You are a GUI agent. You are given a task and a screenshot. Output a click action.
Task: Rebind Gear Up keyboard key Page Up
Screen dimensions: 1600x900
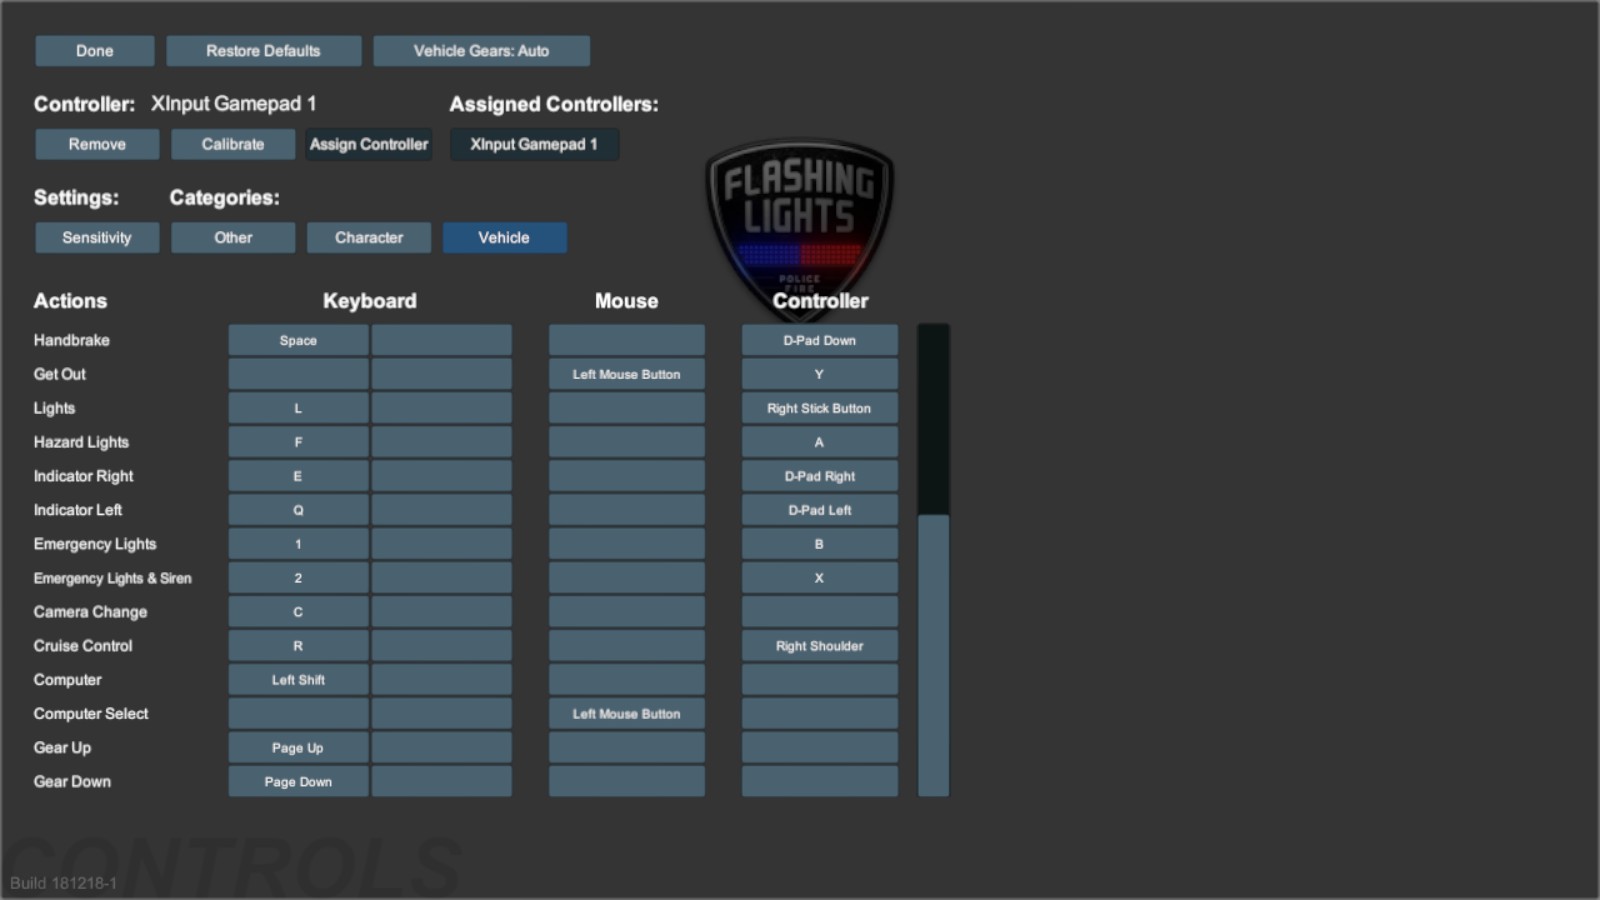[x=298, y=748]
